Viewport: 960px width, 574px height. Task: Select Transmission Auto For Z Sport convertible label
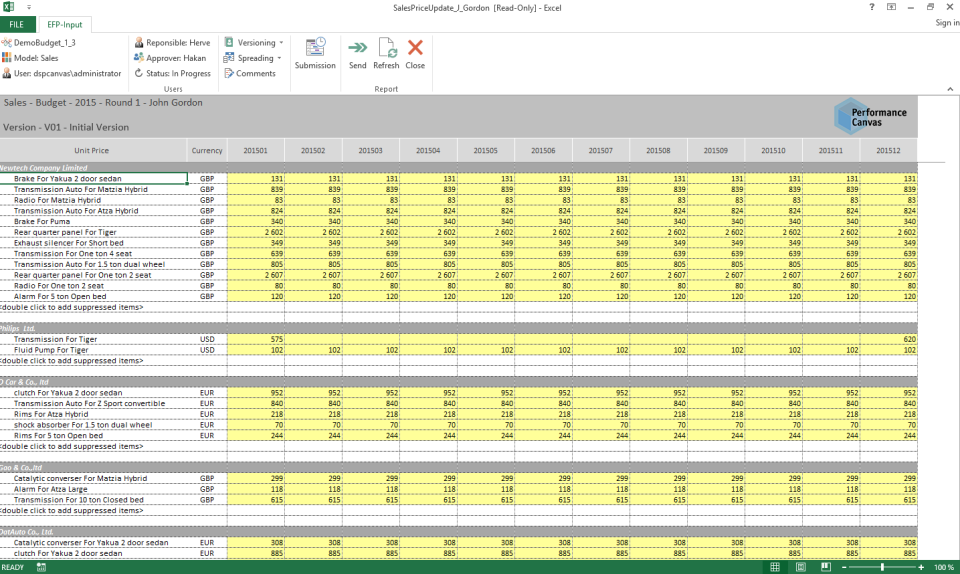89,403
